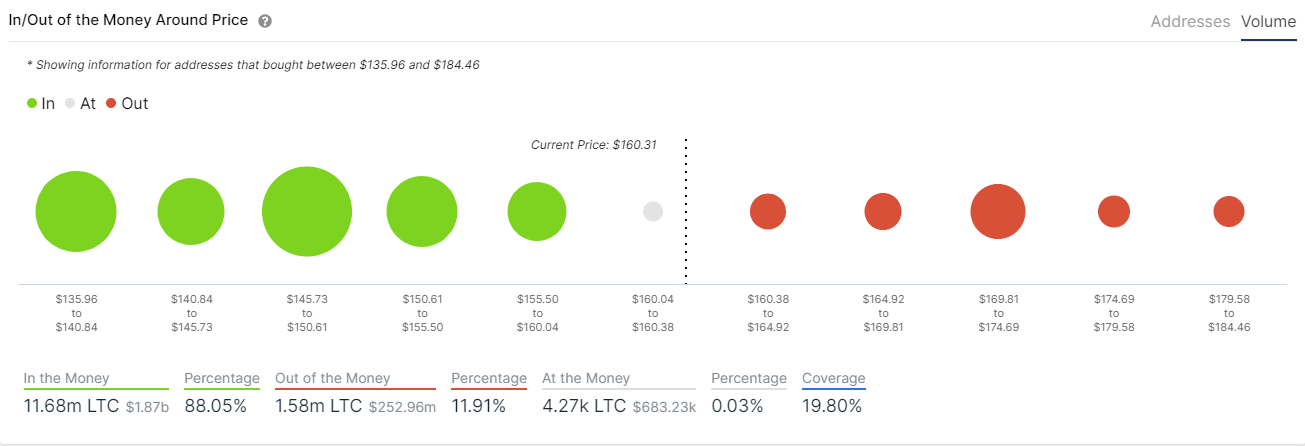Click the In the Money label
Image resolution: width=1305 pixels, height=446 pixels.
click(x=67, y=379)
